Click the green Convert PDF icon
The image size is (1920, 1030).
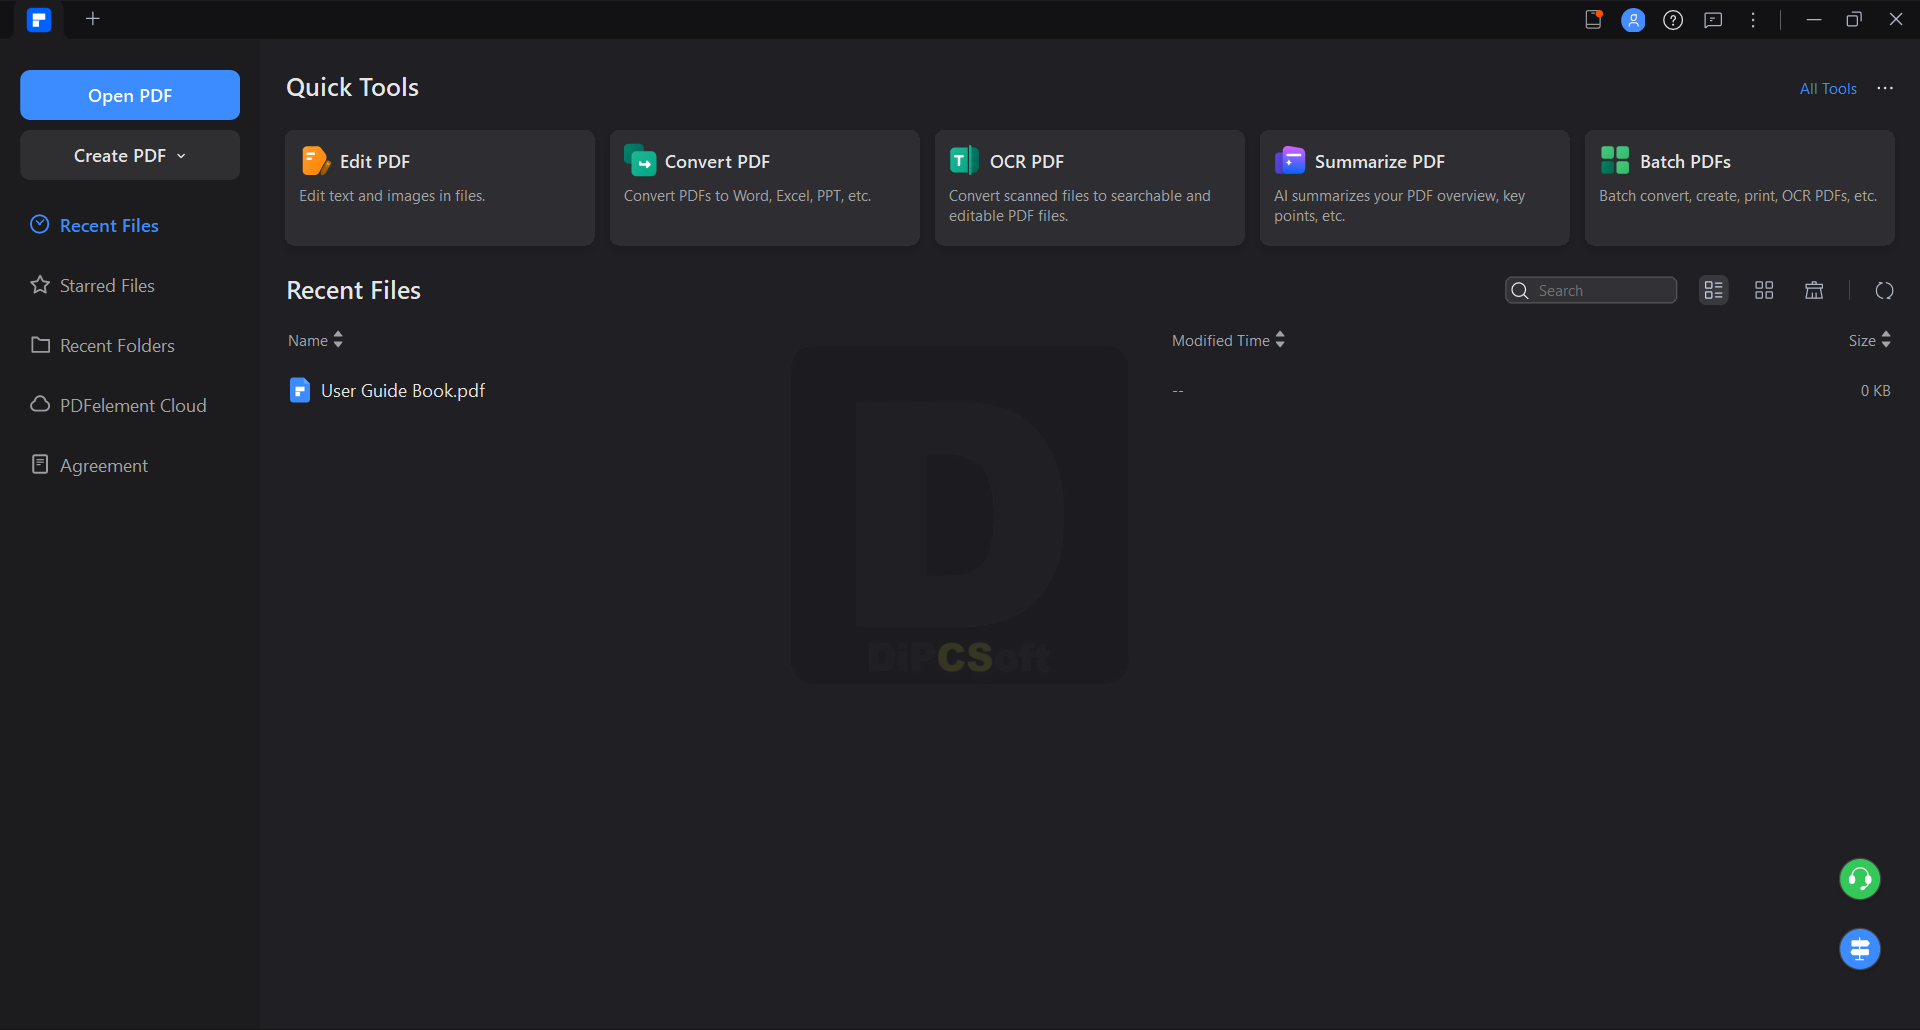[640, 160]
